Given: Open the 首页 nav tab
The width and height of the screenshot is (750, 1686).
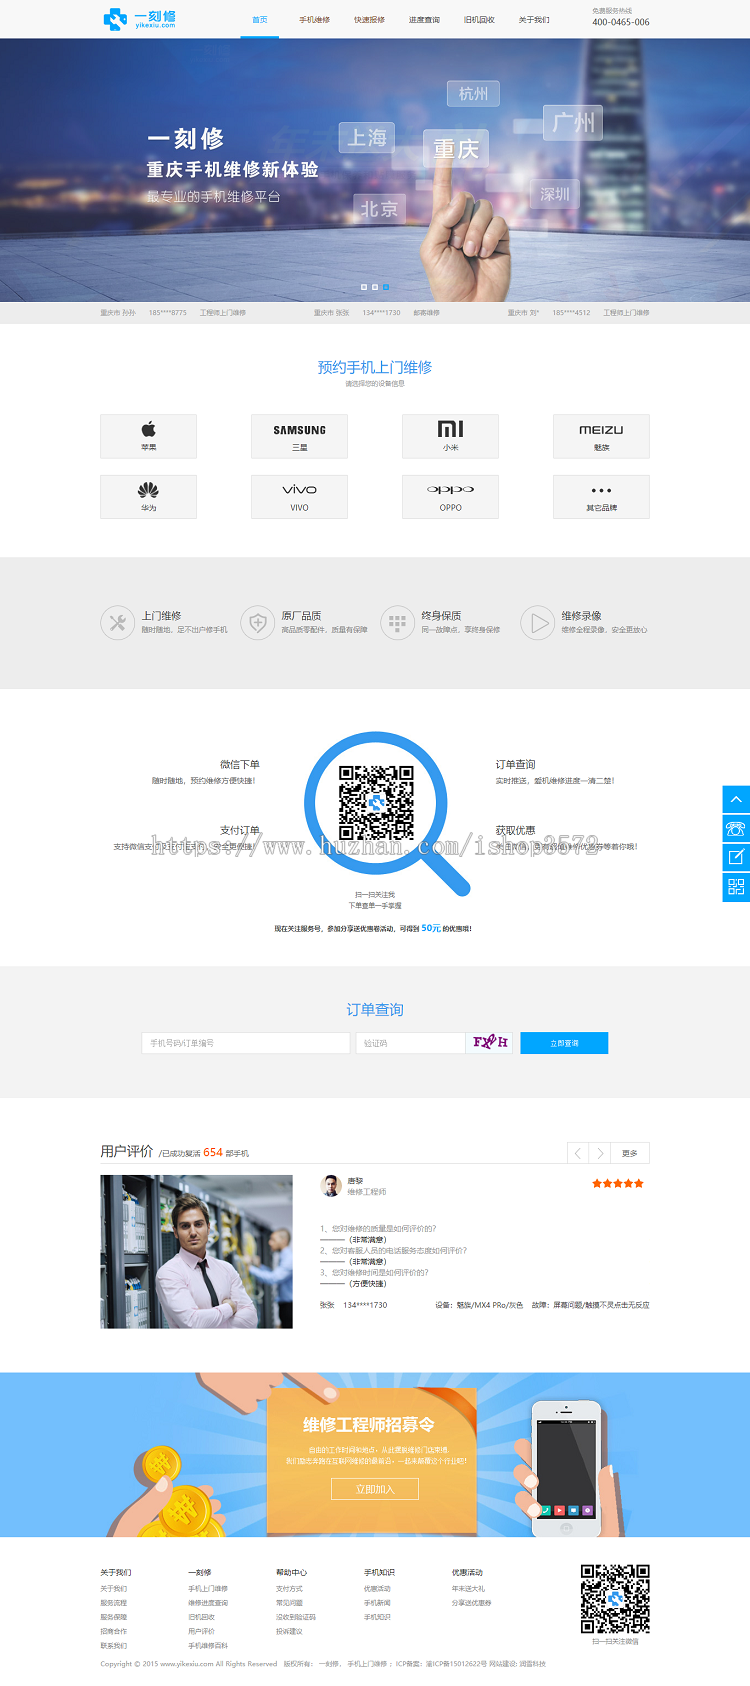Looking at the screenshot, I should (x=260, y=20).
